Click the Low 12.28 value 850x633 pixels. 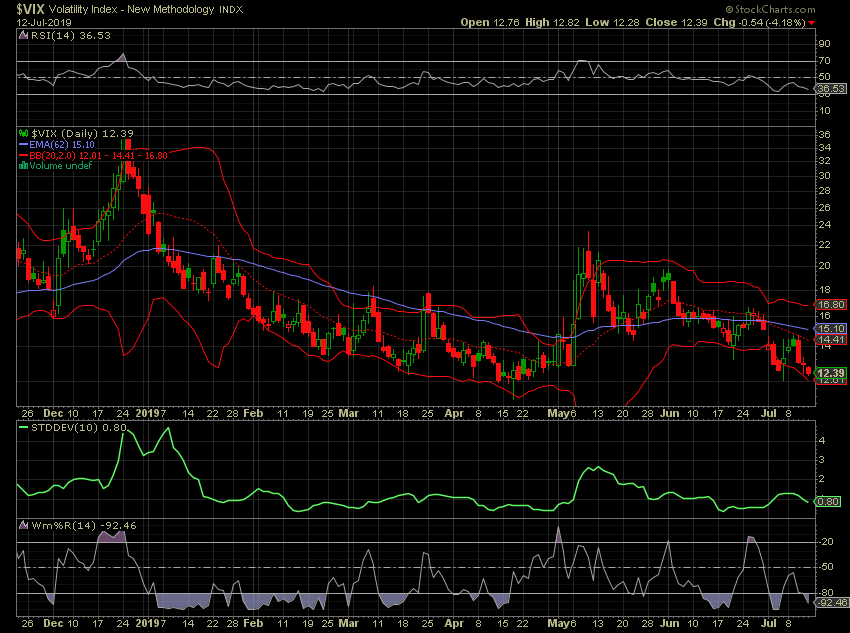613,22
